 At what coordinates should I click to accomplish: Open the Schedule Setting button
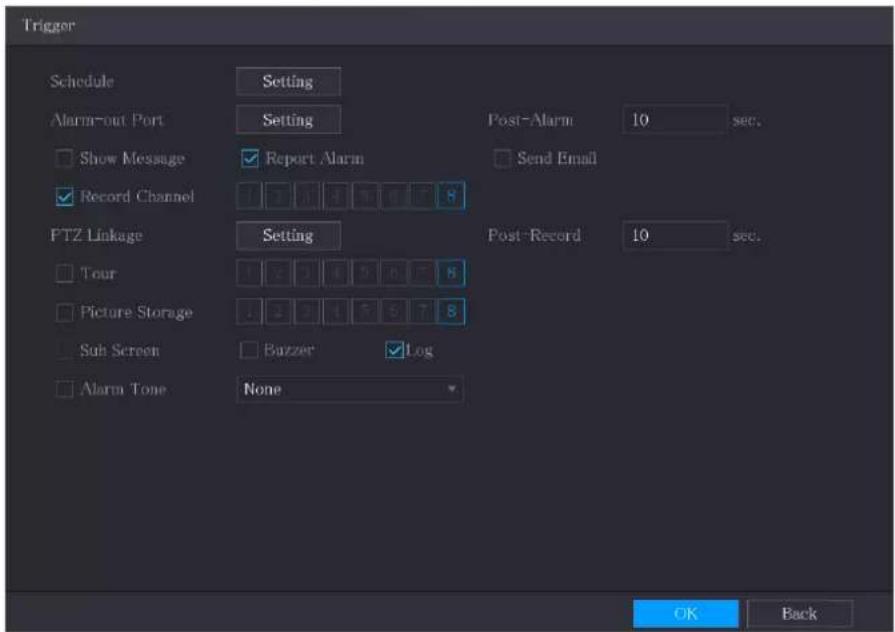tap(288, 82)
